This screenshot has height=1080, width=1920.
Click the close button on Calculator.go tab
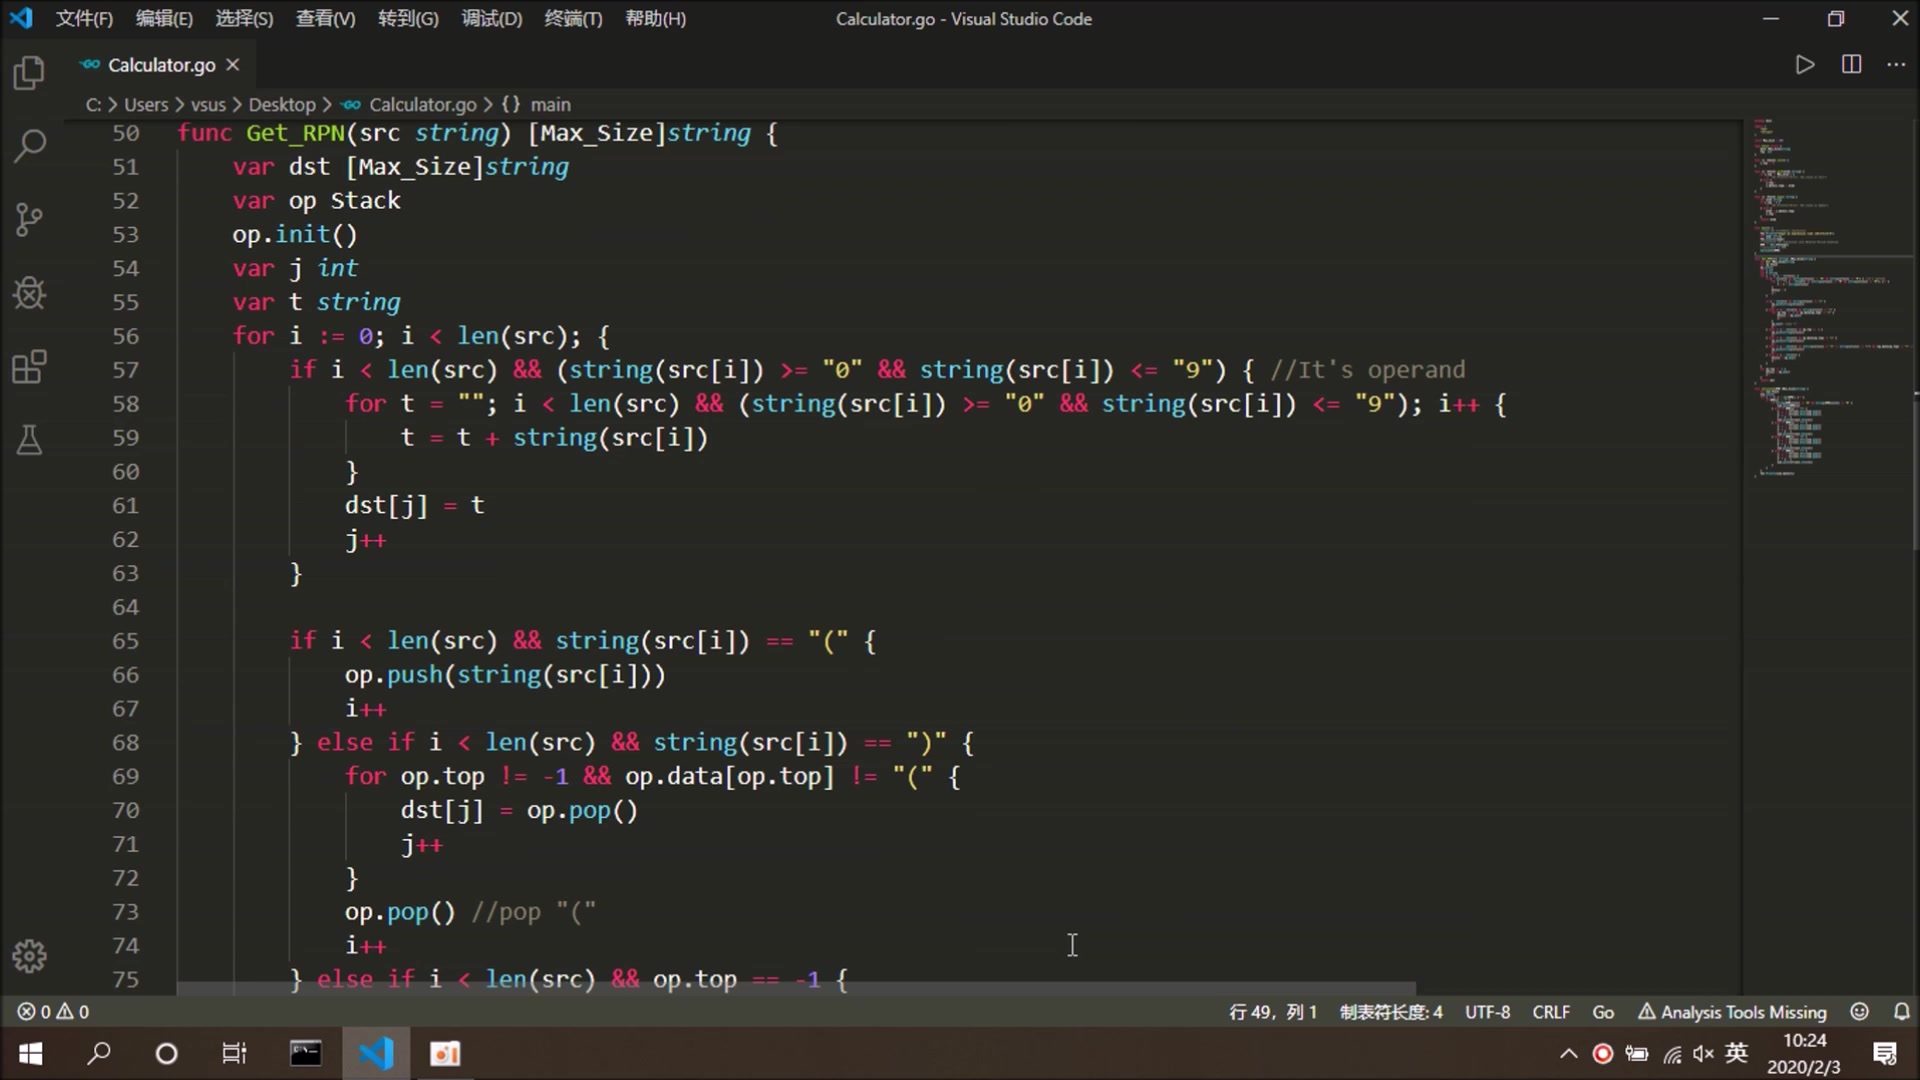[233, 65]
